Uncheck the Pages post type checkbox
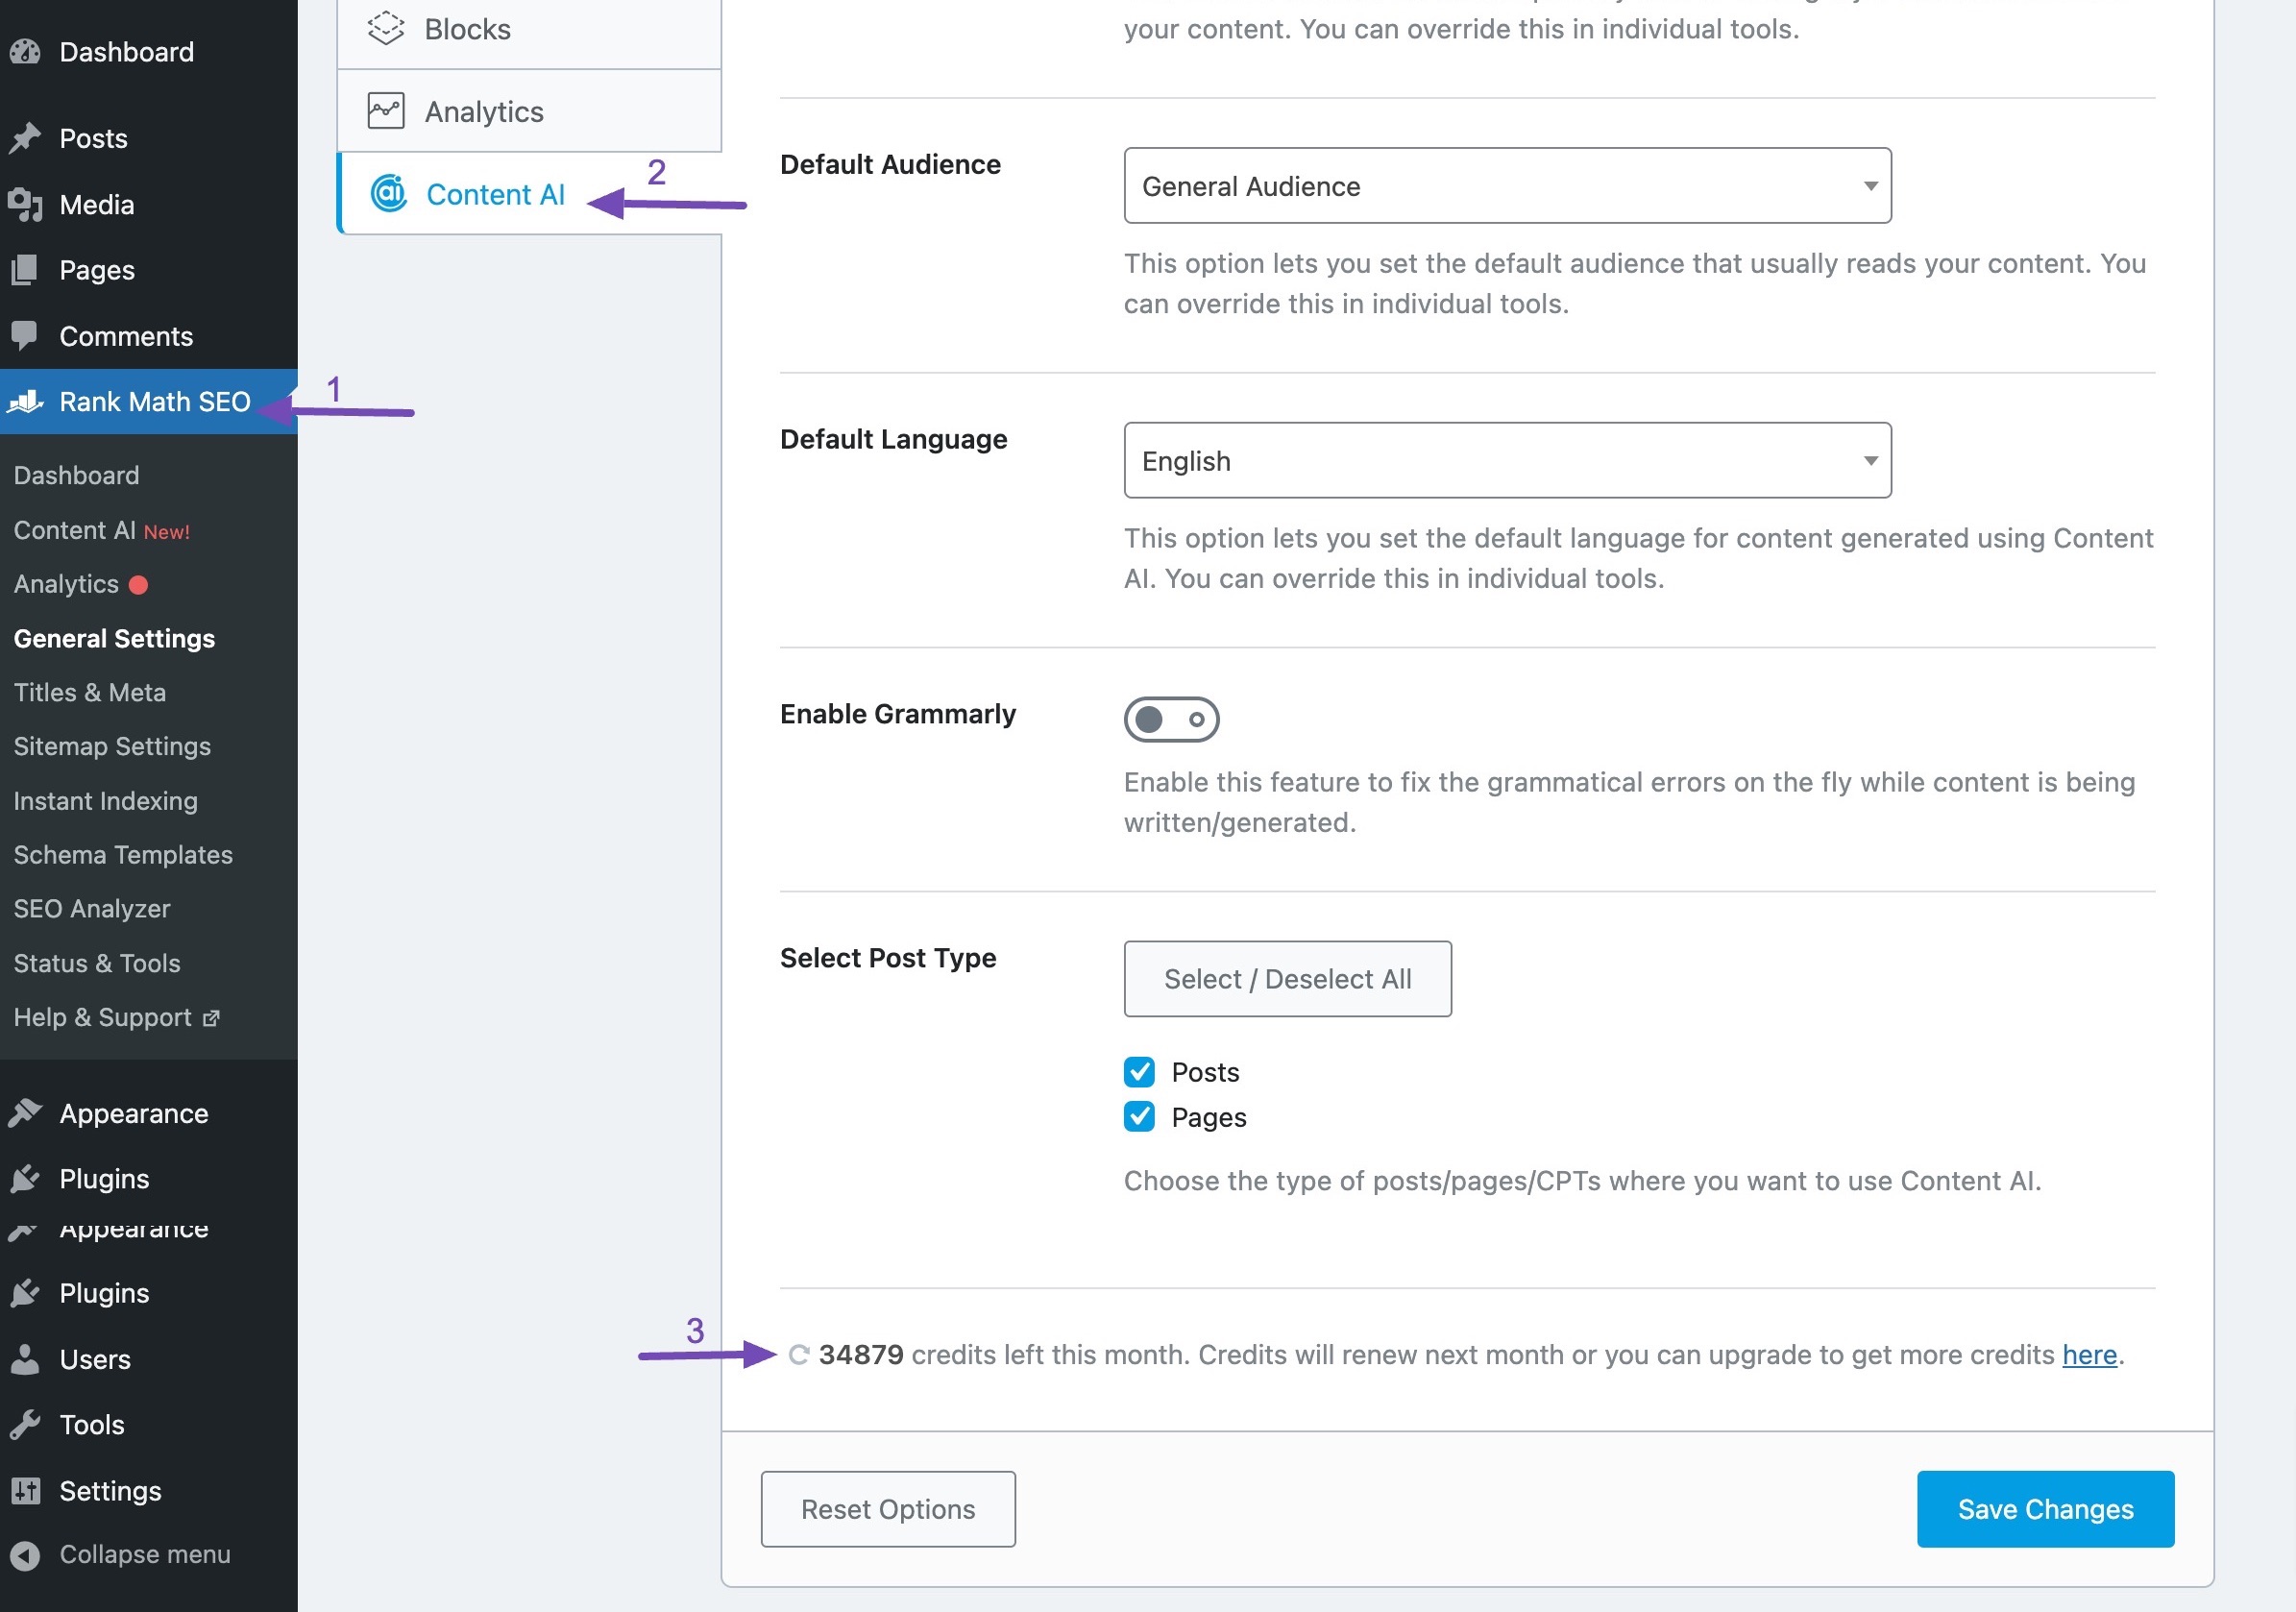This screenshot has height=1612, width=2296. tap(1139, 1116)
